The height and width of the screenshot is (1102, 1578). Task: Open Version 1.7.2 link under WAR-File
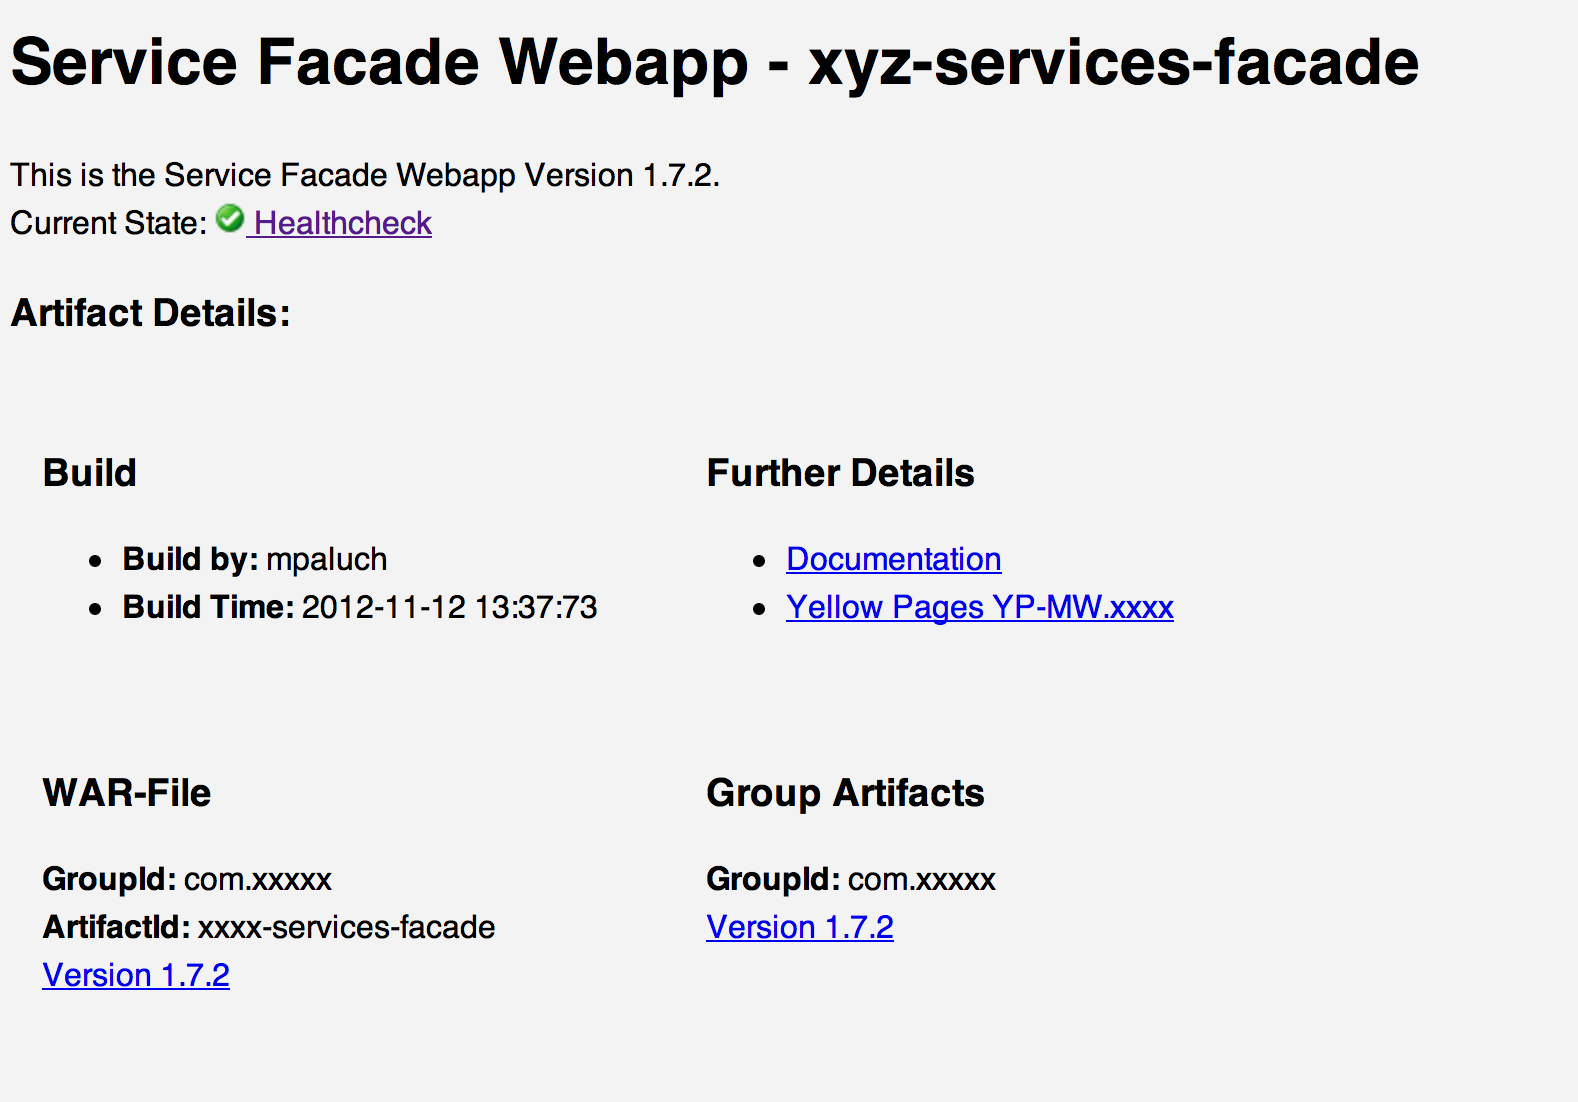[136, 975]
